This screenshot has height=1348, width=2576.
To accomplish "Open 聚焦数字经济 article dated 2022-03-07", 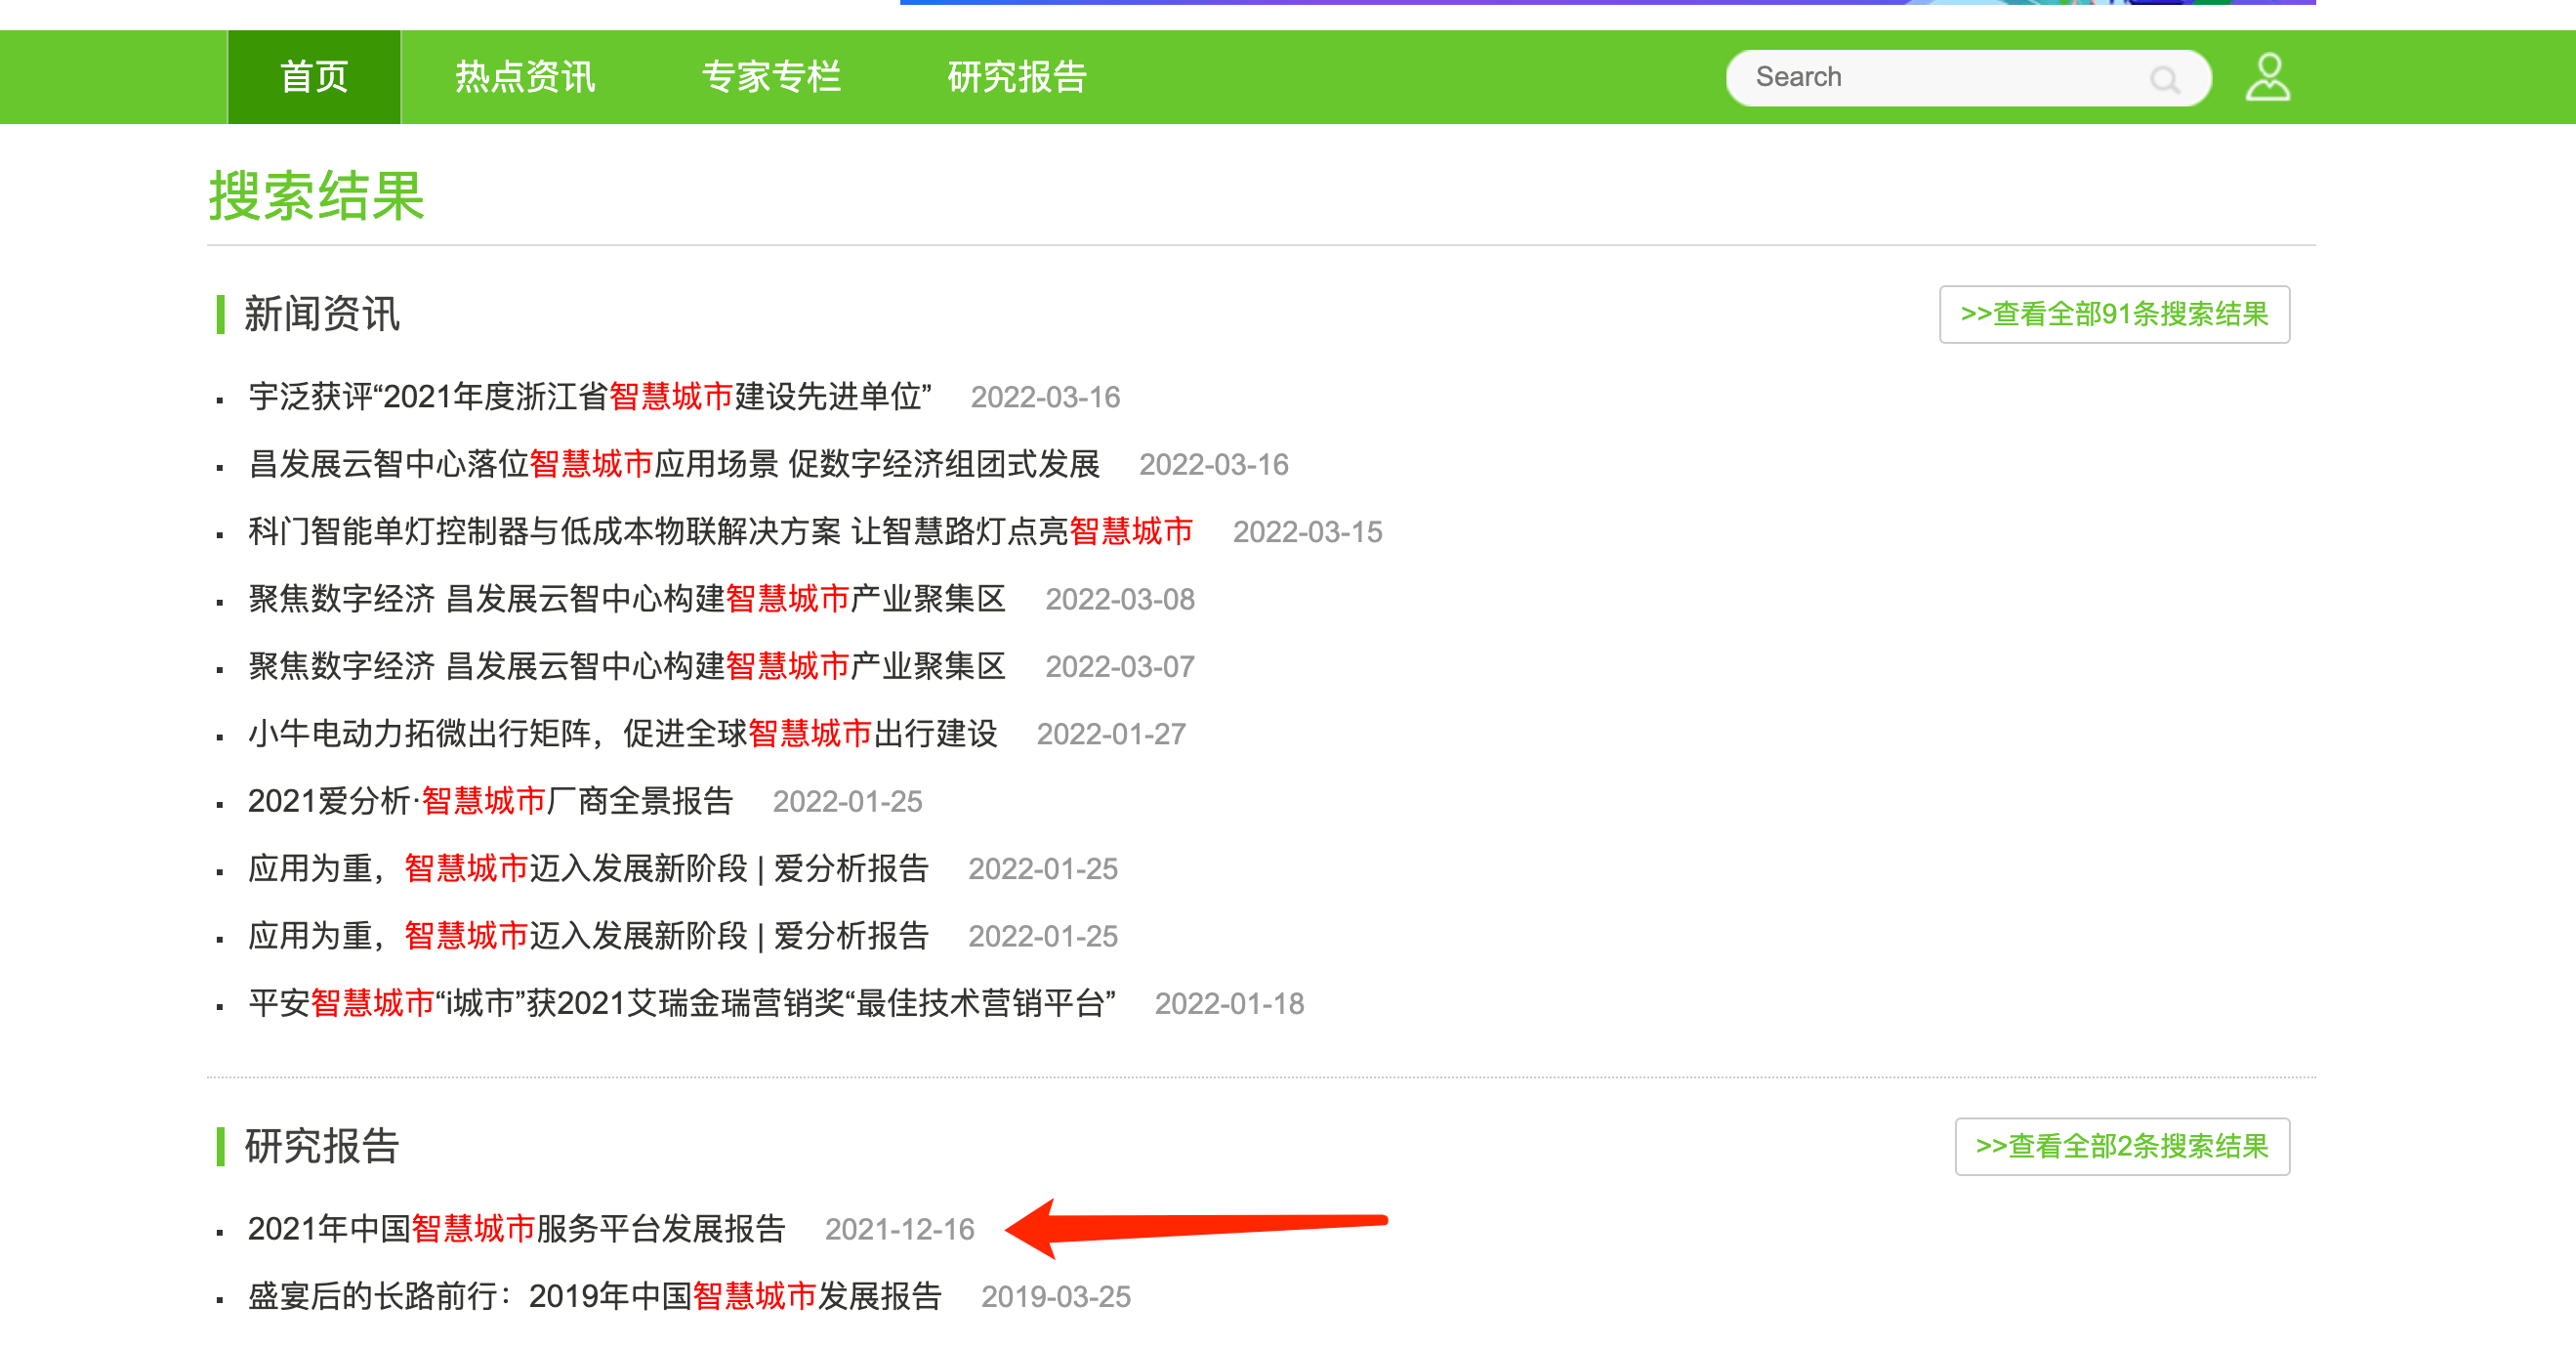I will point(626,666).
